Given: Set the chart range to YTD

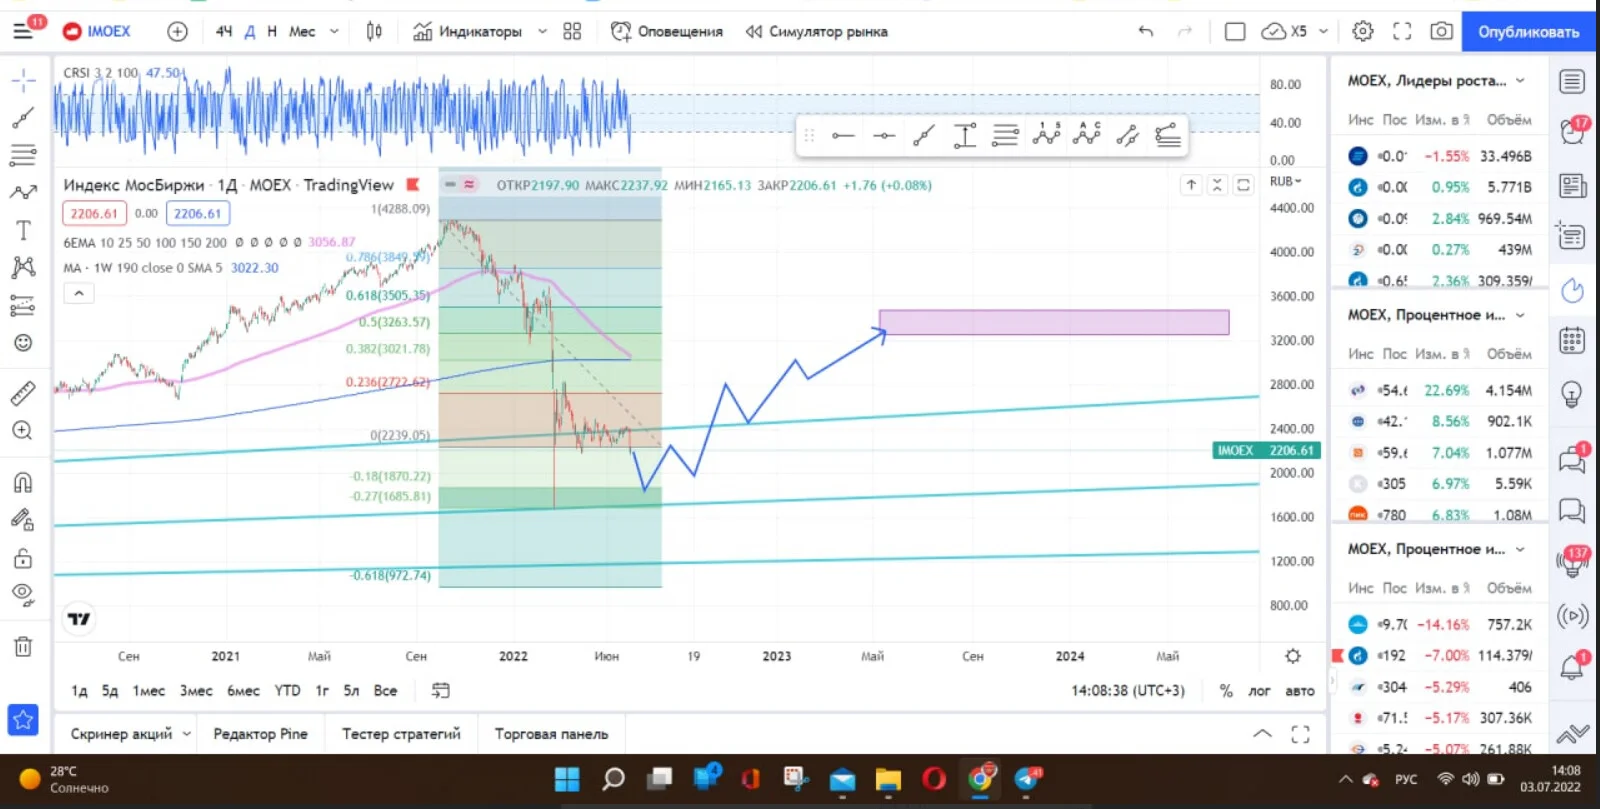Looking at the screenshot, I should tap(287, 691).
